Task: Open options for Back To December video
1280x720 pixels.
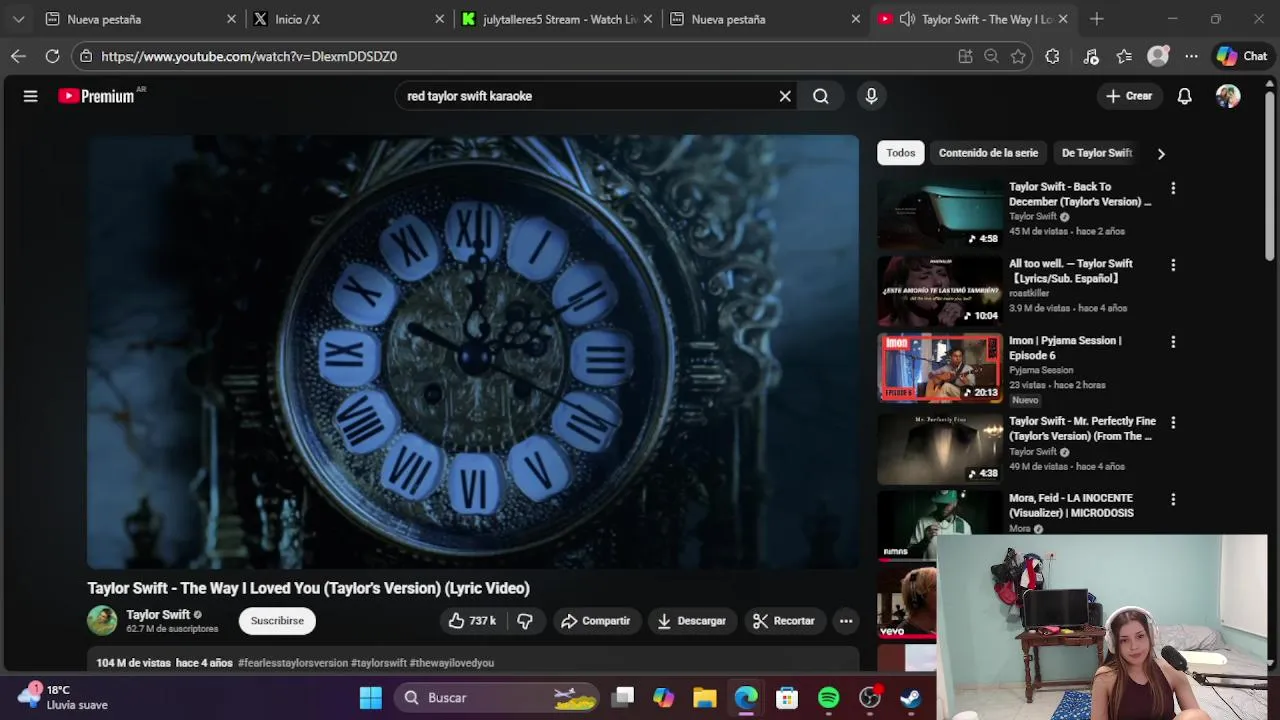Action: [x=1173, y=188]
